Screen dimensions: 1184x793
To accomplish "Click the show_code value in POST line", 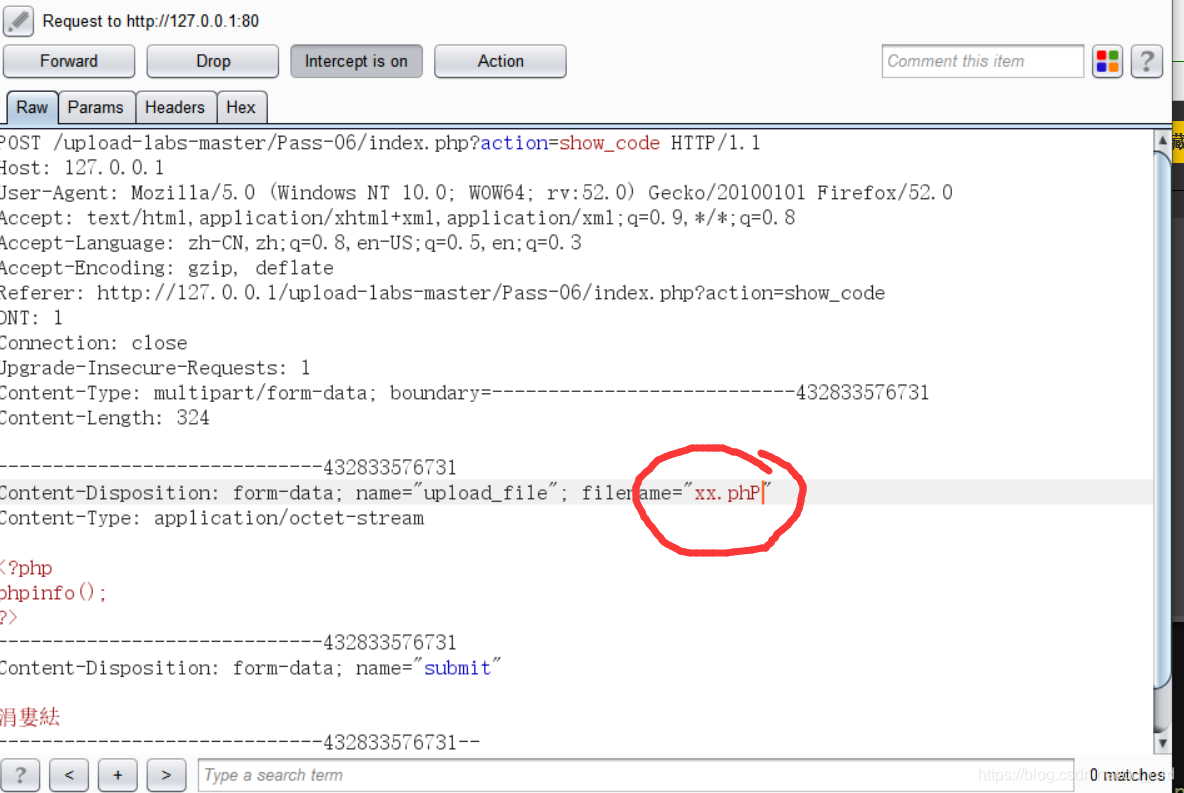I will pyautogui.click(x=609, y=143).
